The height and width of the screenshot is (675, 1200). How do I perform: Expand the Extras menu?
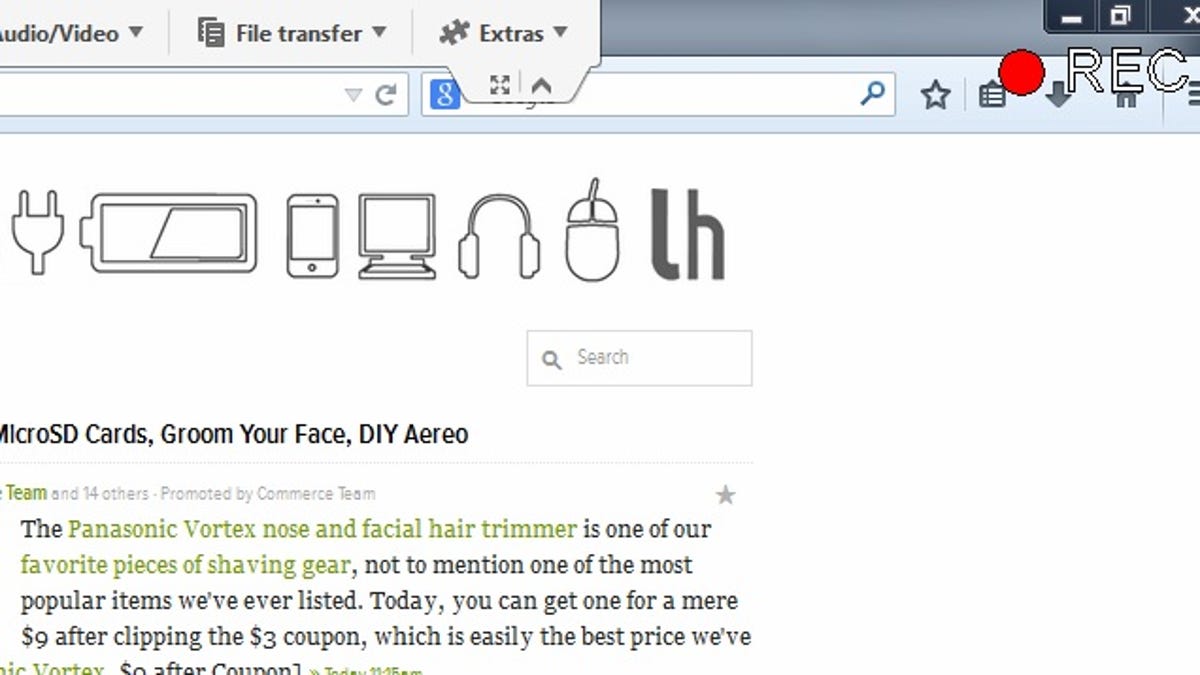pyautogui.click(x=504, y=33)
